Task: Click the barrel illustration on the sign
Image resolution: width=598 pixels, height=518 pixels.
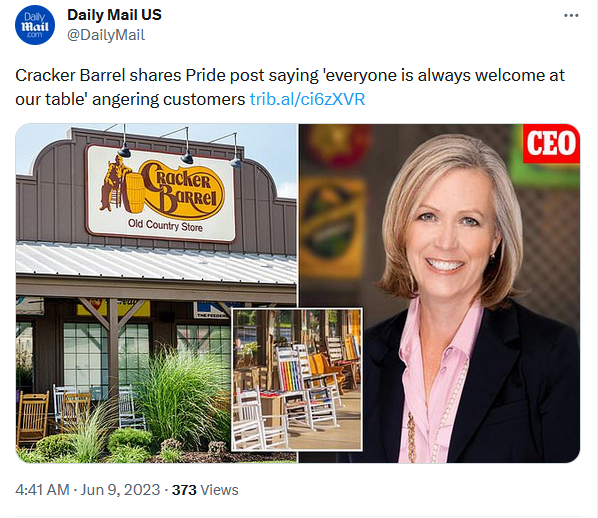Action: 134,193
